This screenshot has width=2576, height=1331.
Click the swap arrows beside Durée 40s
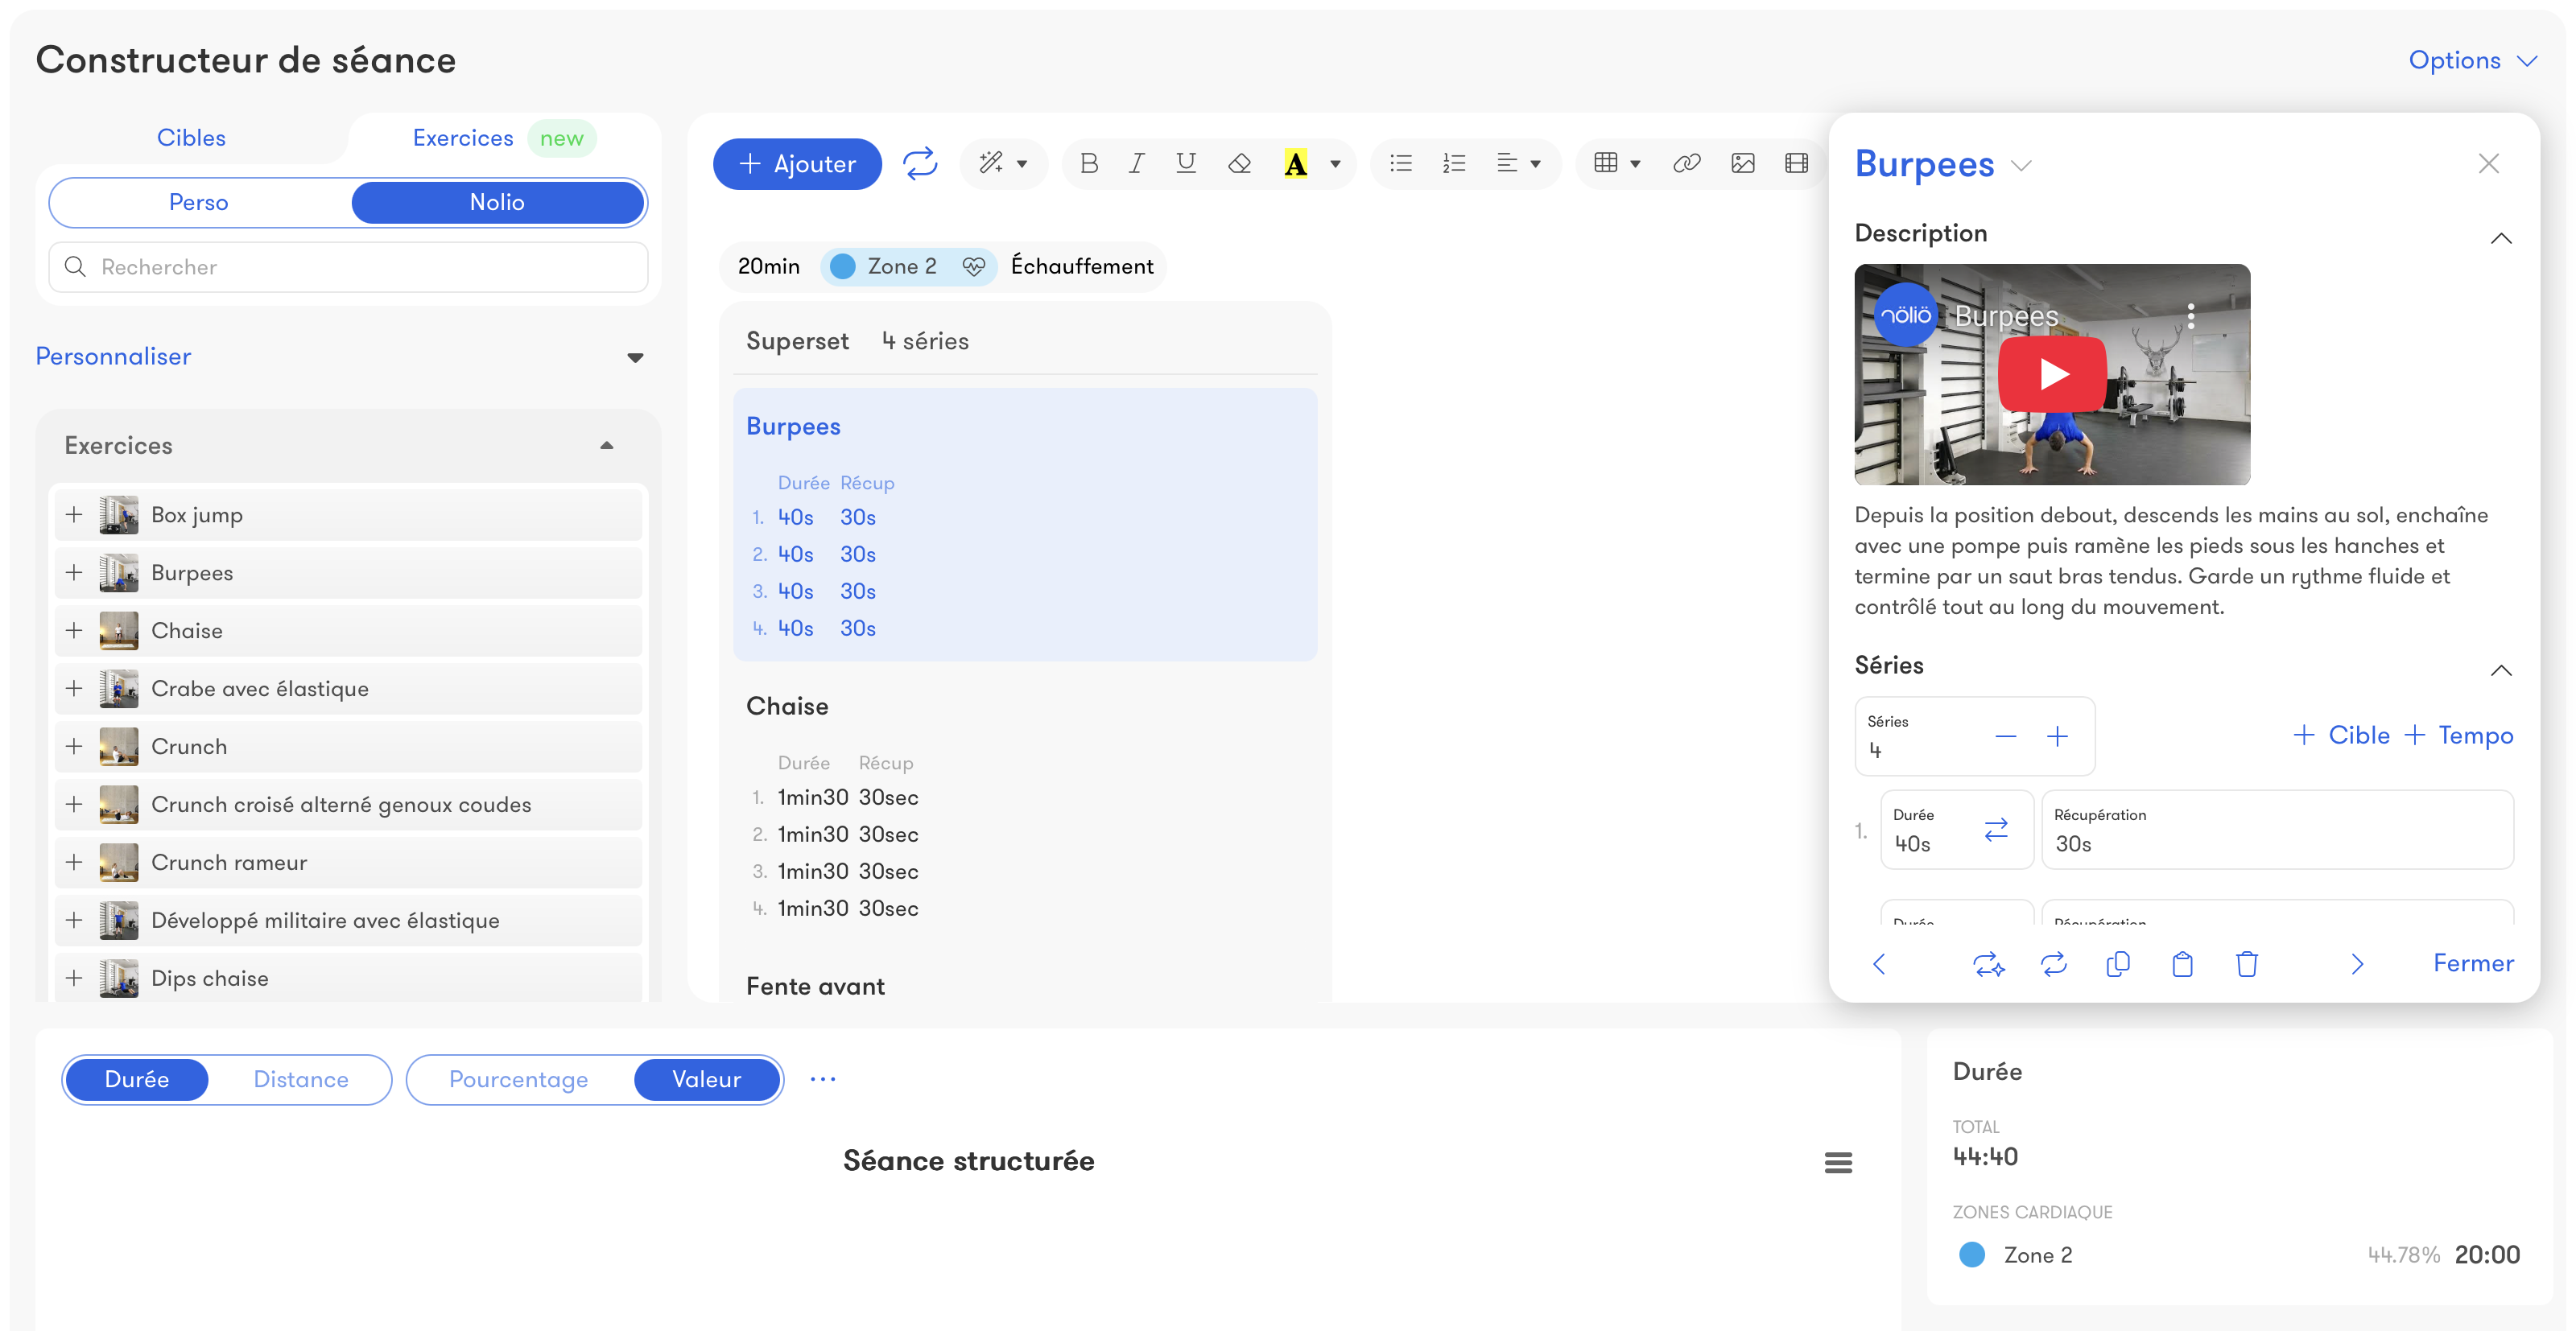[x=1995, y=829]
